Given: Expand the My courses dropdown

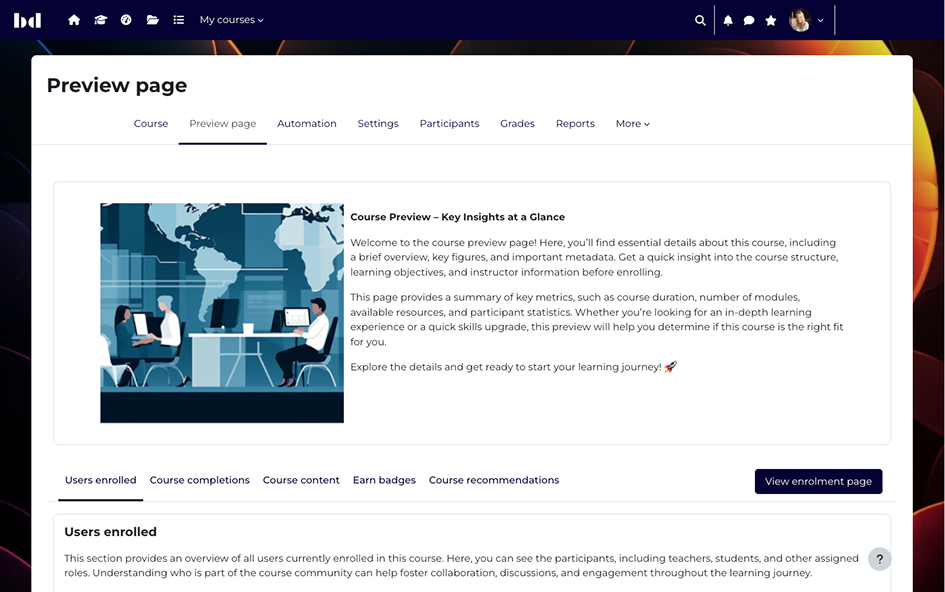Looking at the screenshot, I should 231,20.
